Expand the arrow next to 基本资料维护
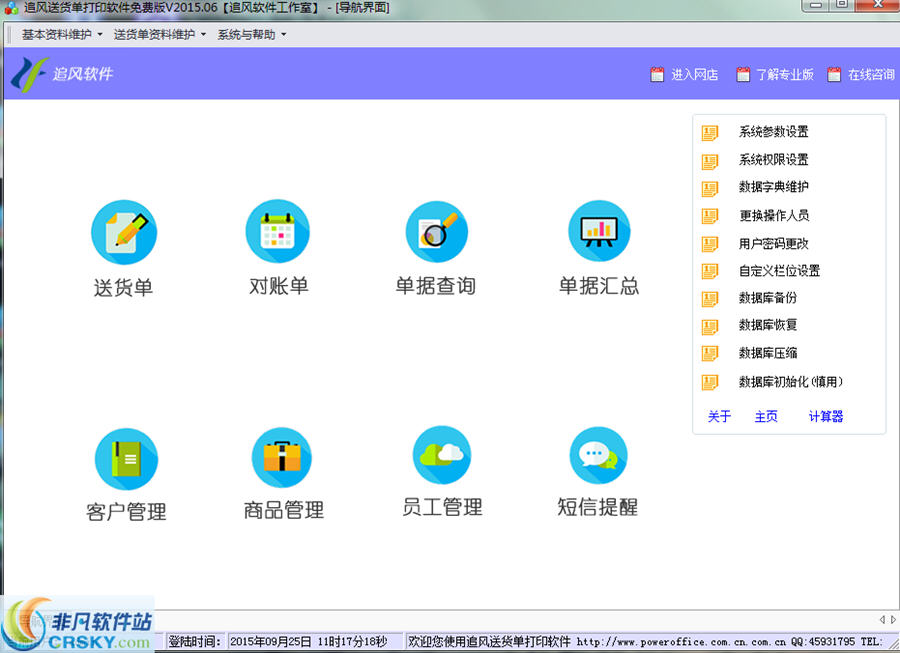900x653 pixels. point(100,34)
